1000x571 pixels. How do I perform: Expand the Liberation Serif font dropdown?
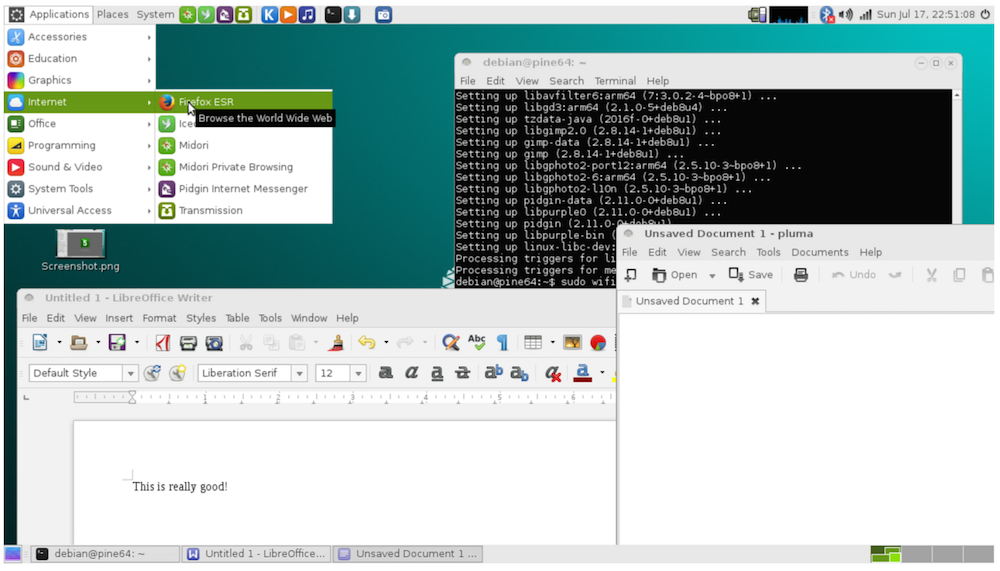[299, 373]
